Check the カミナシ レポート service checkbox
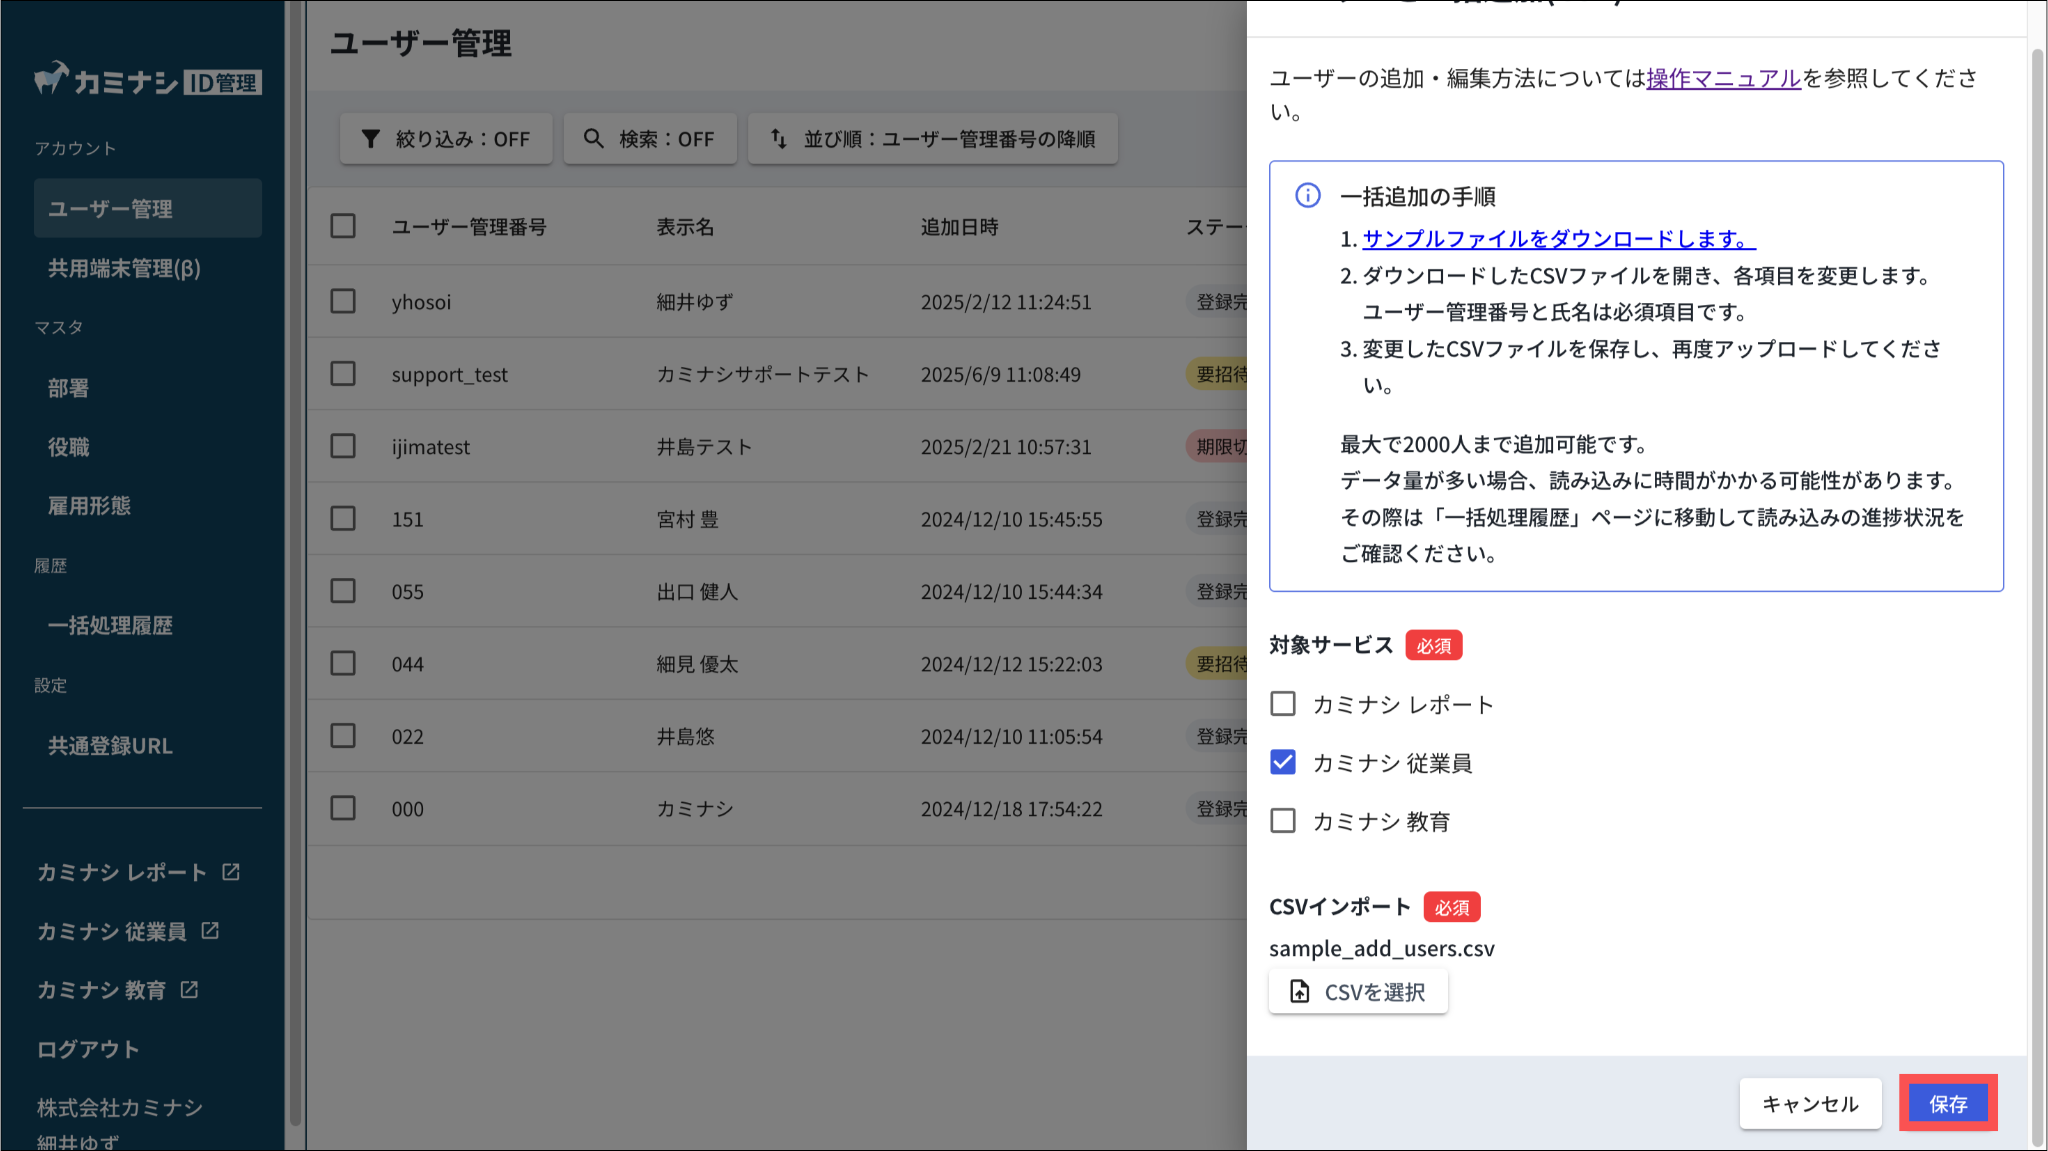Image resolution: width=2048 pixels, height=1151 pixels. [1283, 704]
